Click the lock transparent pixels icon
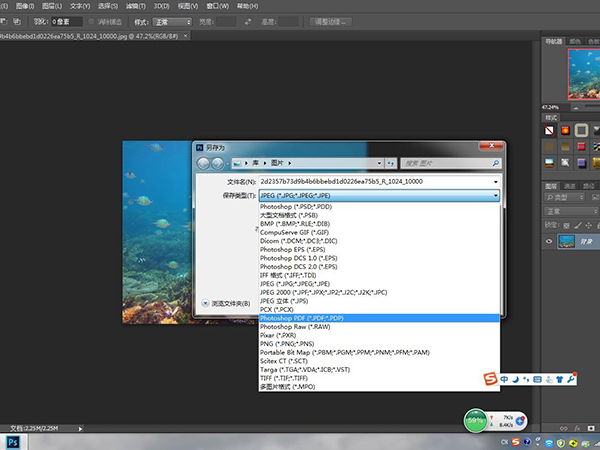 point(566,225)
